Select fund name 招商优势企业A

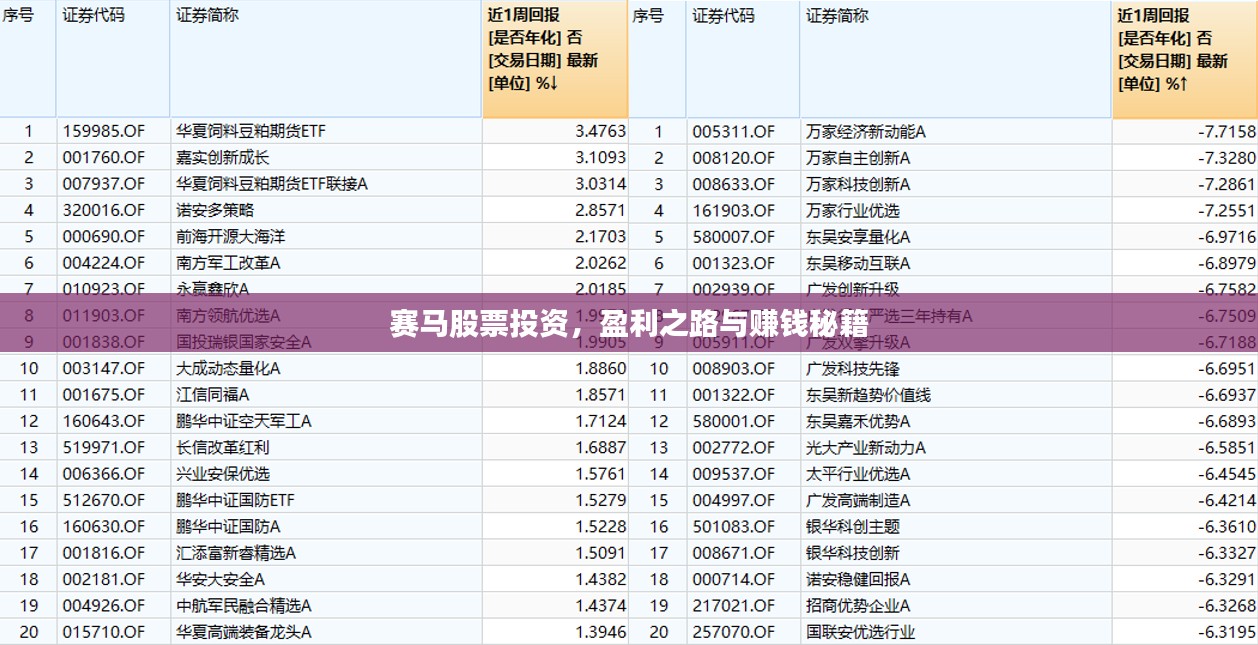point(858,606)
